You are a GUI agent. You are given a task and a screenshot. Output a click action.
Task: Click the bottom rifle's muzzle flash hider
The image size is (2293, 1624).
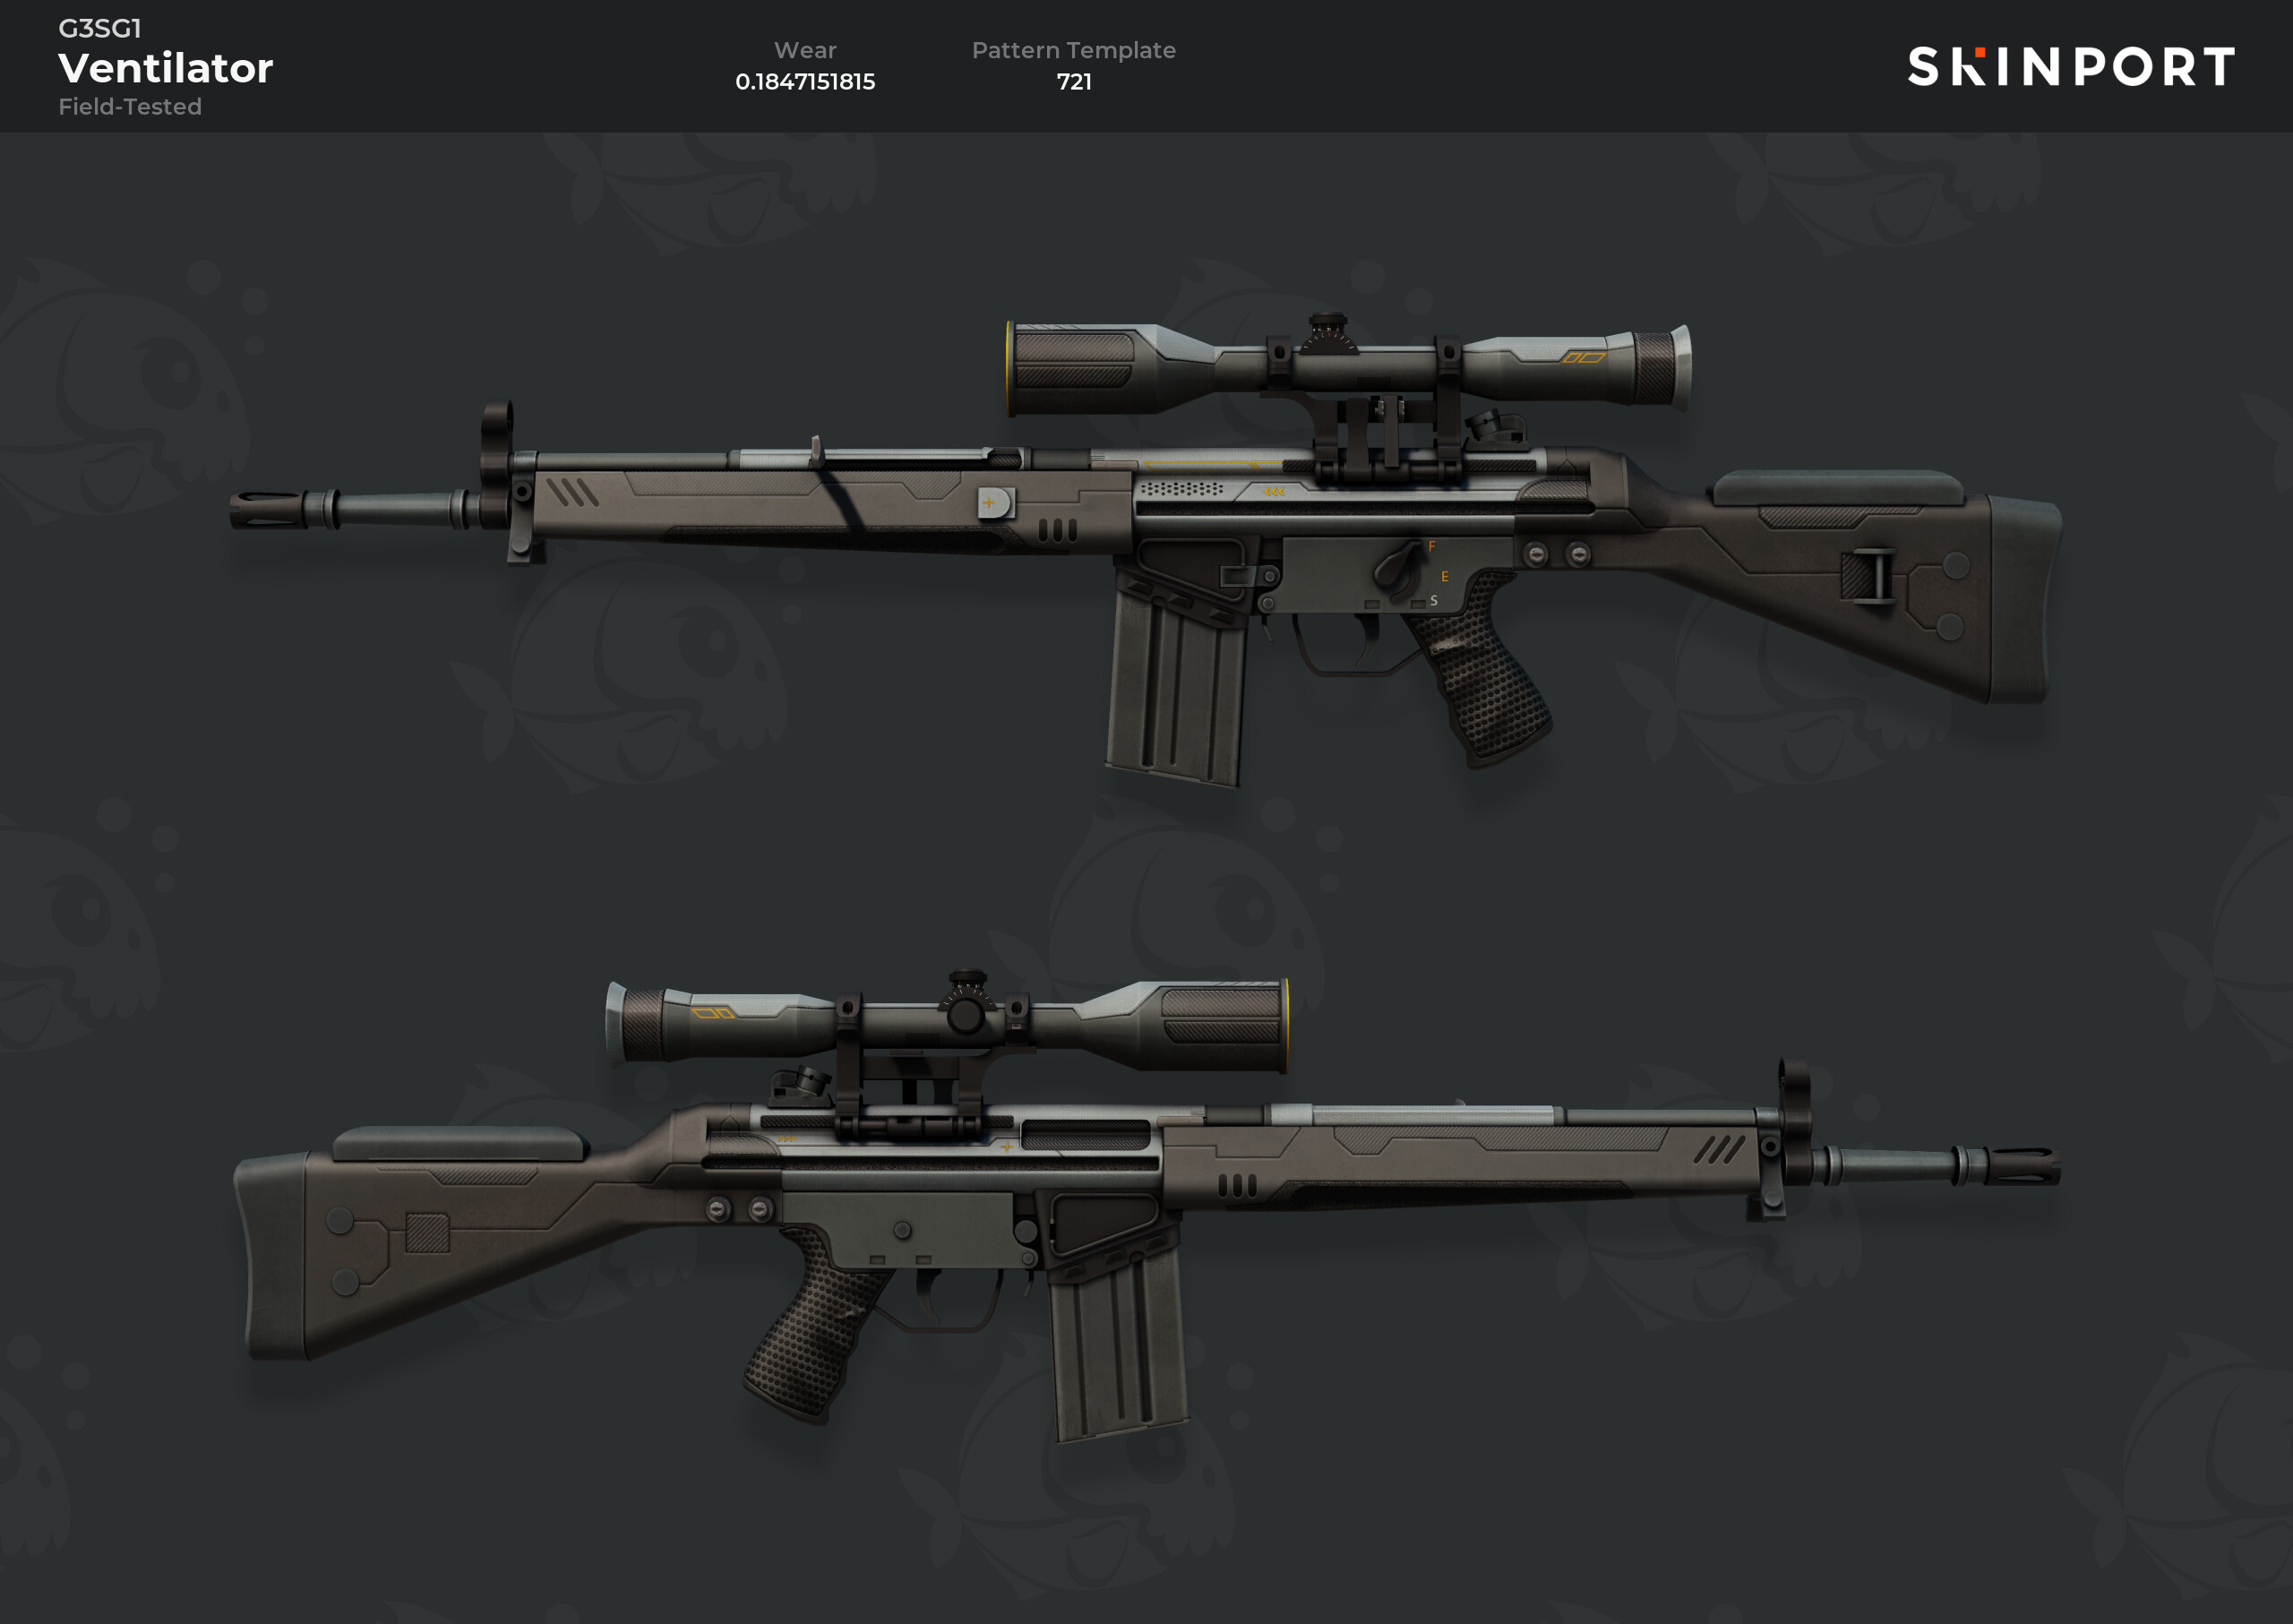coord(2022,1166)
